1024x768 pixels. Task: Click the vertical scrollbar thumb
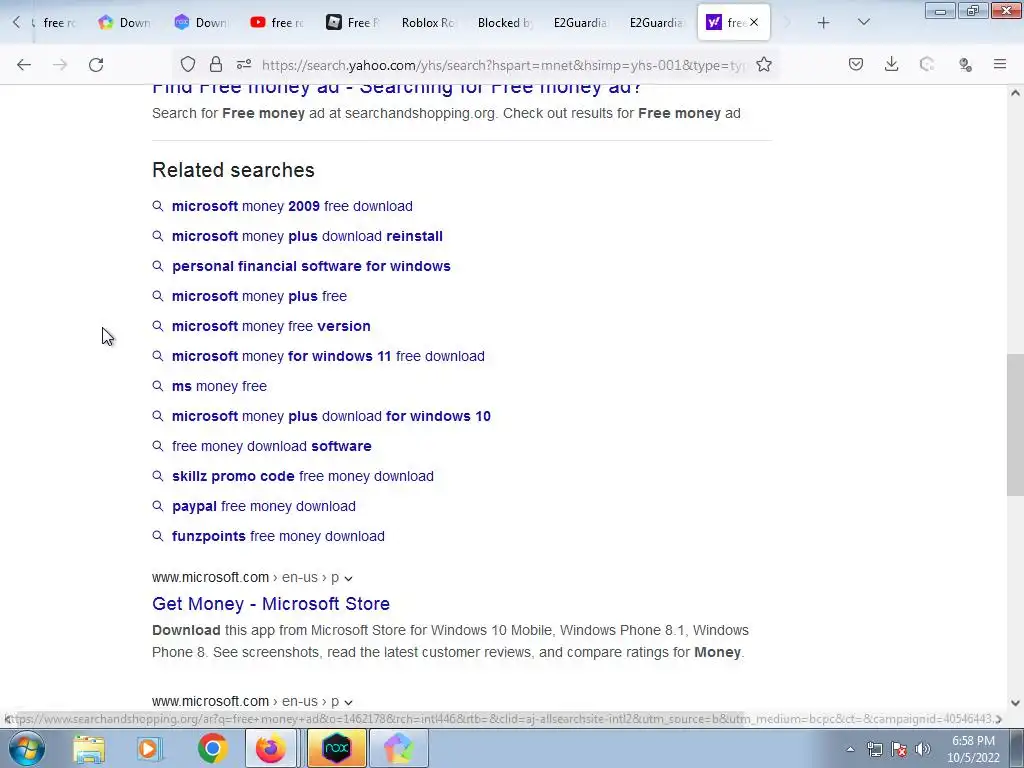[x=1015, y=425]
